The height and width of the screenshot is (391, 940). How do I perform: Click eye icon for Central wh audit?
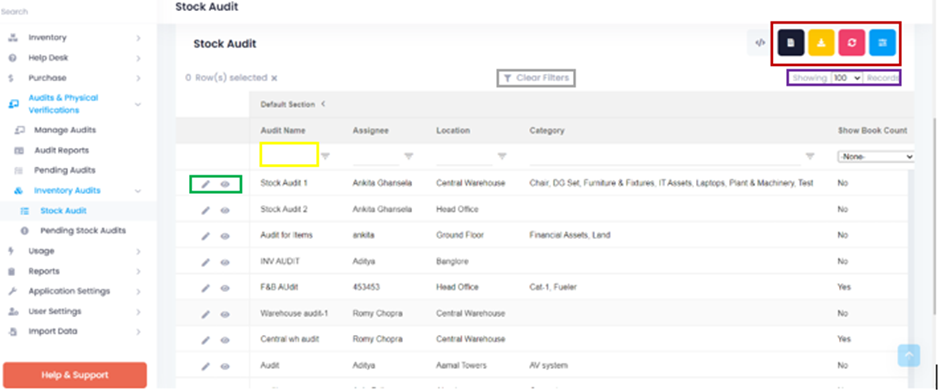(225, 340)
